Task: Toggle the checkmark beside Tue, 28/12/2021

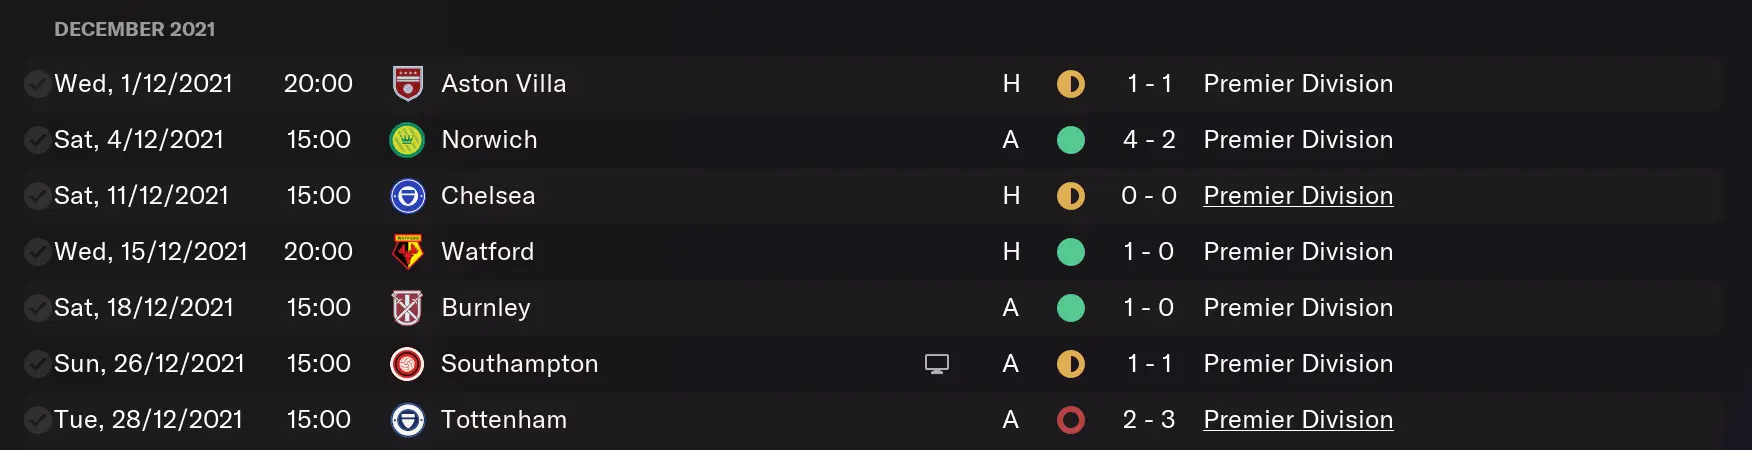Action: [37, 420]
